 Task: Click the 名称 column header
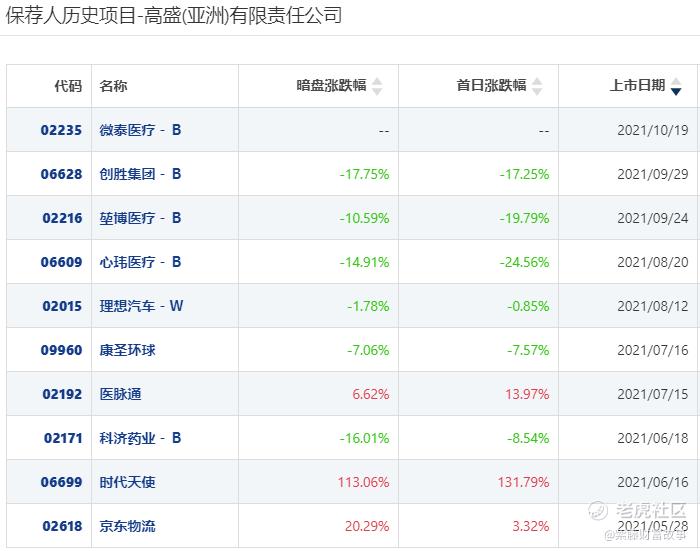point(113,86)
